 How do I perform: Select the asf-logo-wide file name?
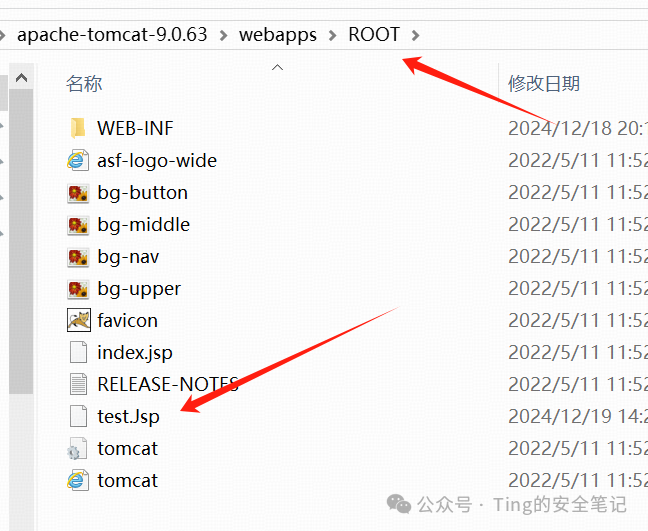click(x=157, y=161)
